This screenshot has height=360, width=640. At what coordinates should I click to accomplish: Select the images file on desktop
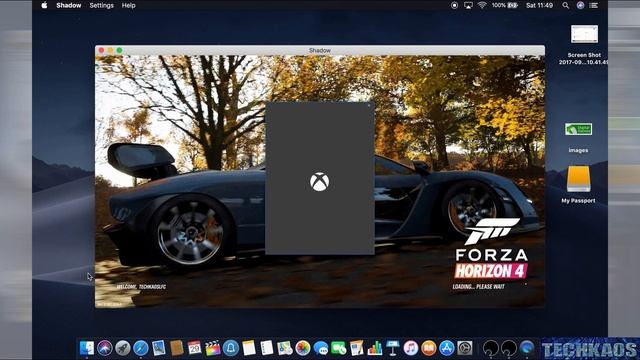[578, 138]
